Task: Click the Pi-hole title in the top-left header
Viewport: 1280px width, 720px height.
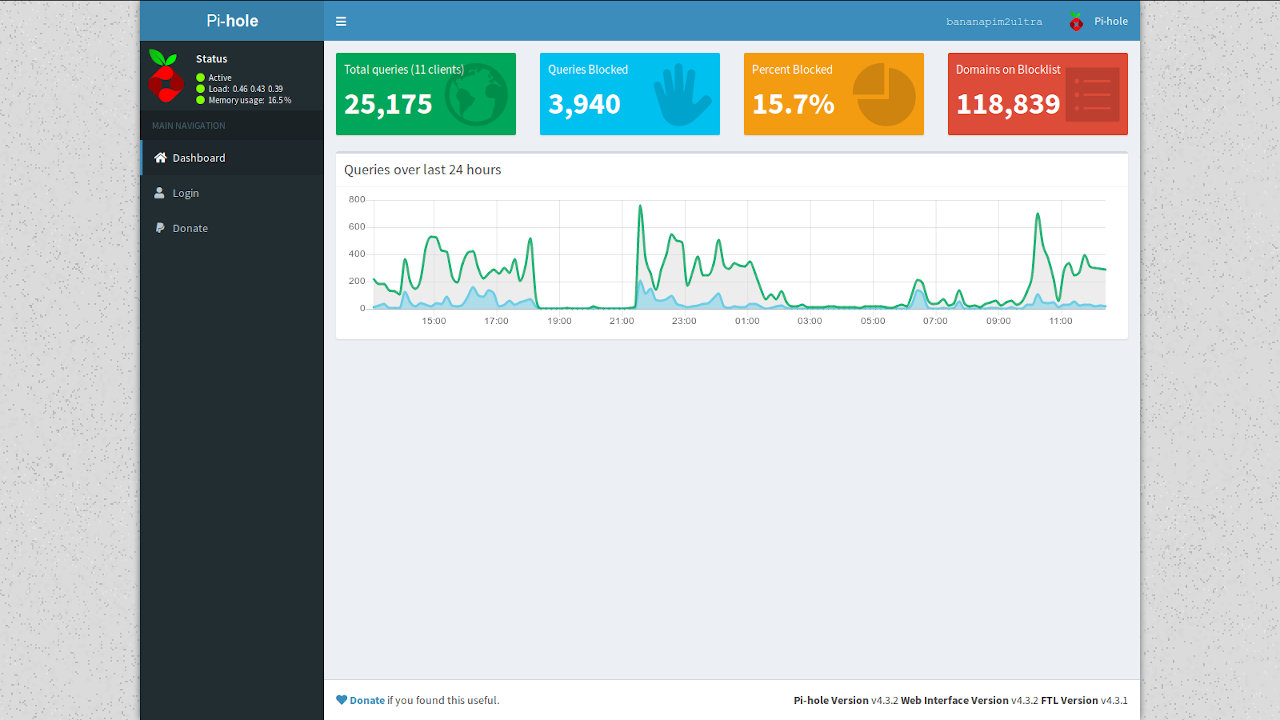Action: click(x=232, y=20)
